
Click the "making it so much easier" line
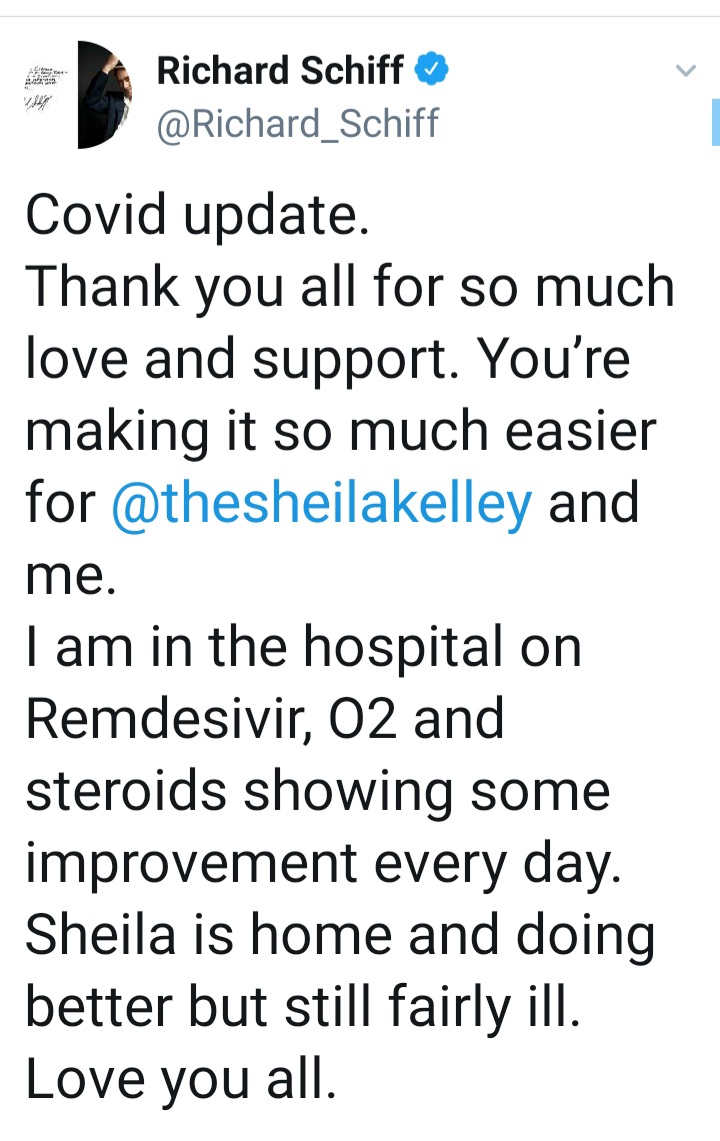341,432
